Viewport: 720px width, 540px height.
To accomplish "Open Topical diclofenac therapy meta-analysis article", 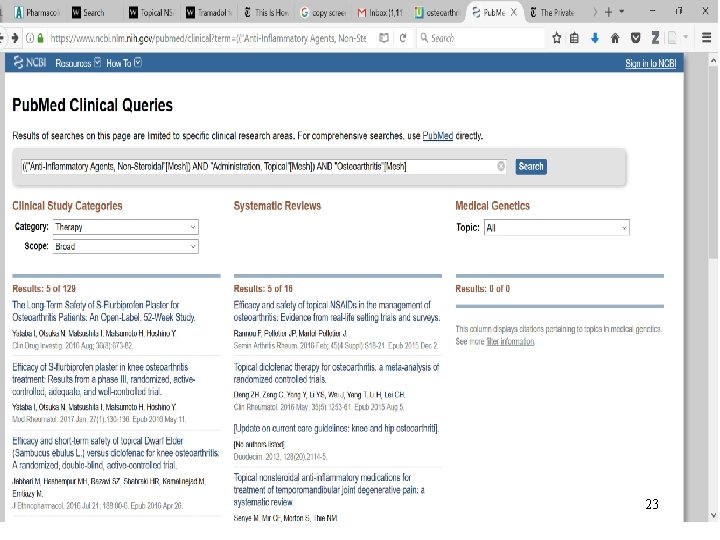I will 336,373.
